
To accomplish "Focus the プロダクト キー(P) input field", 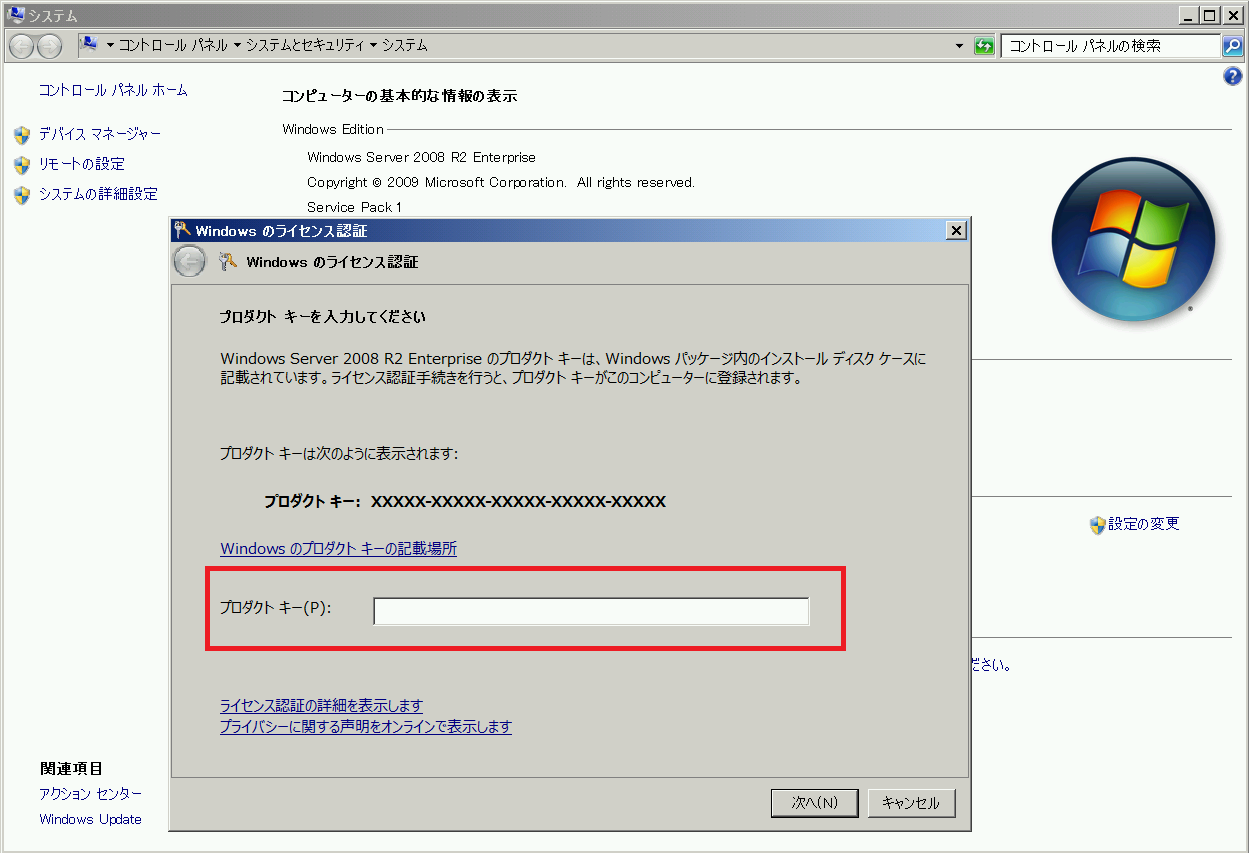I will [591, 611].
